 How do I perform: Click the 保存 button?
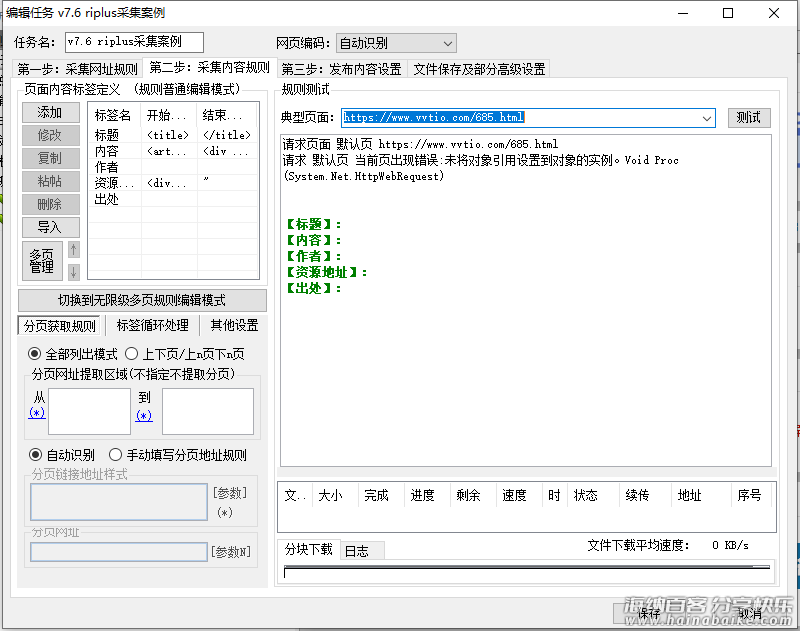click(648, 614)
